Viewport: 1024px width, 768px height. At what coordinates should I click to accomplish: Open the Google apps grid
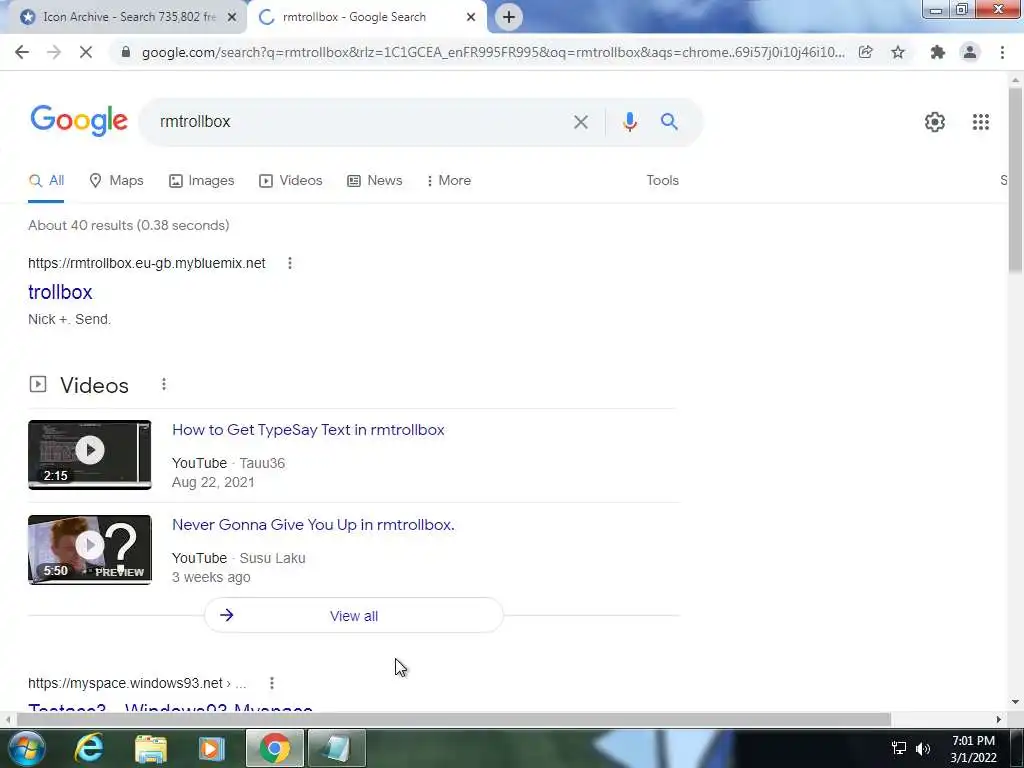(980, 122)
